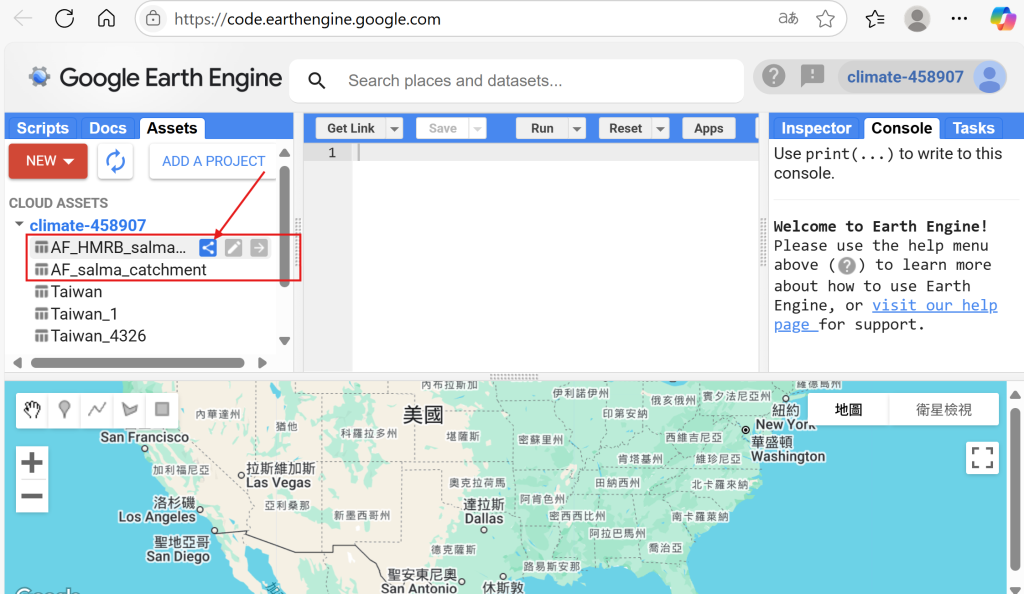
Task: Select the draw polygon shape tool
Action: [130, 409]
